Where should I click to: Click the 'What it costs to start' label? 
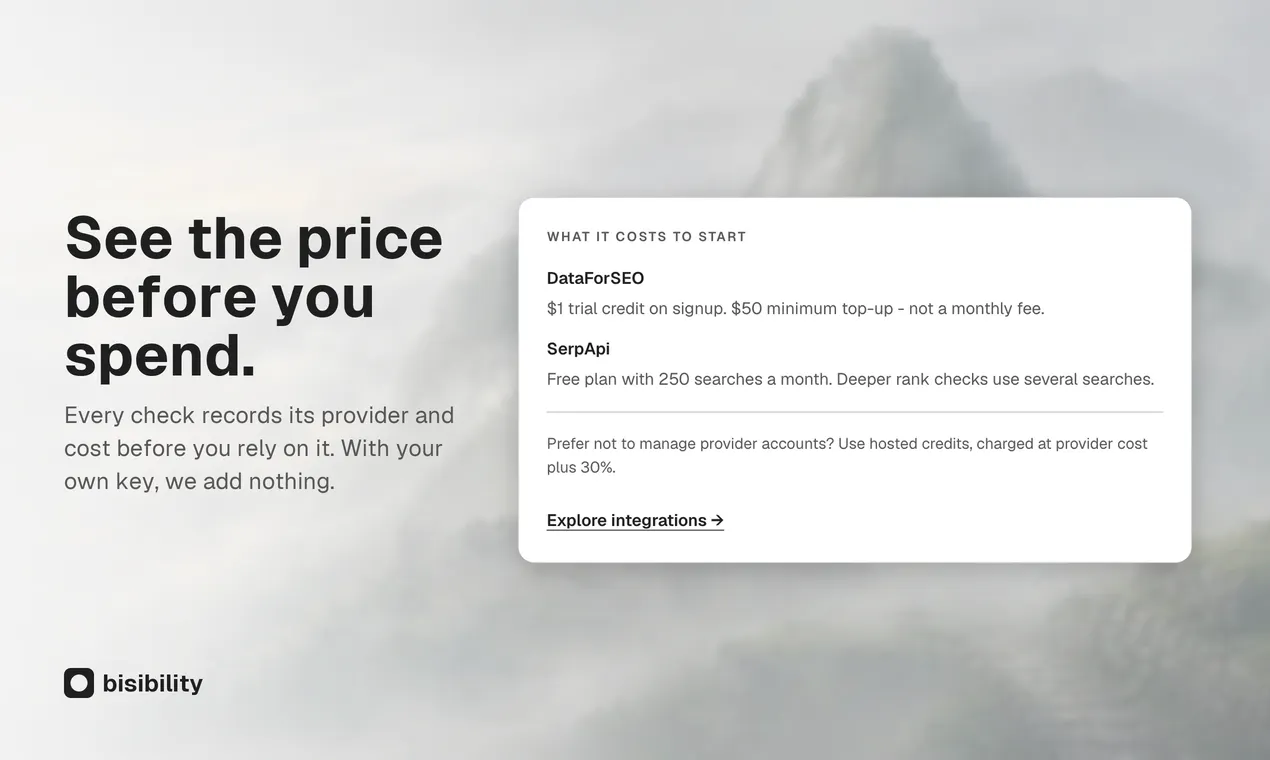[647, 237]
